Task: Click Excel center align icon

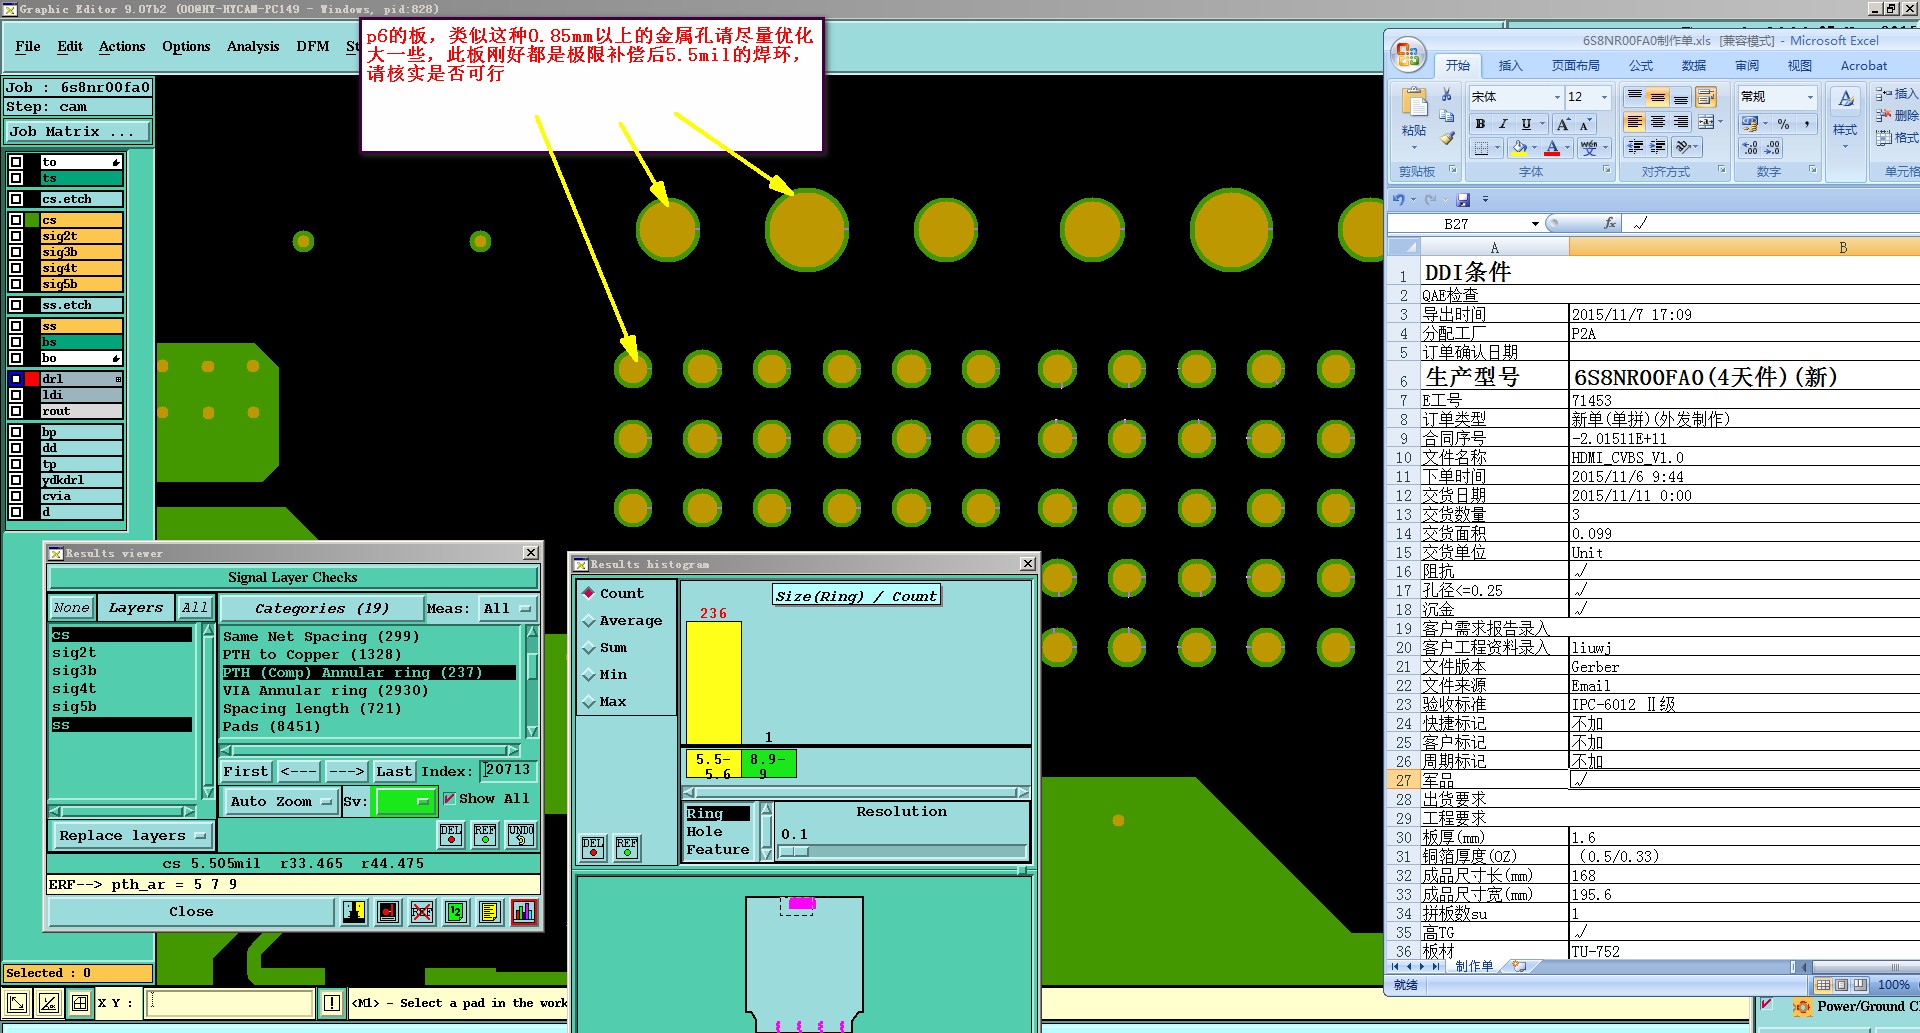Action: (1657, 122)
